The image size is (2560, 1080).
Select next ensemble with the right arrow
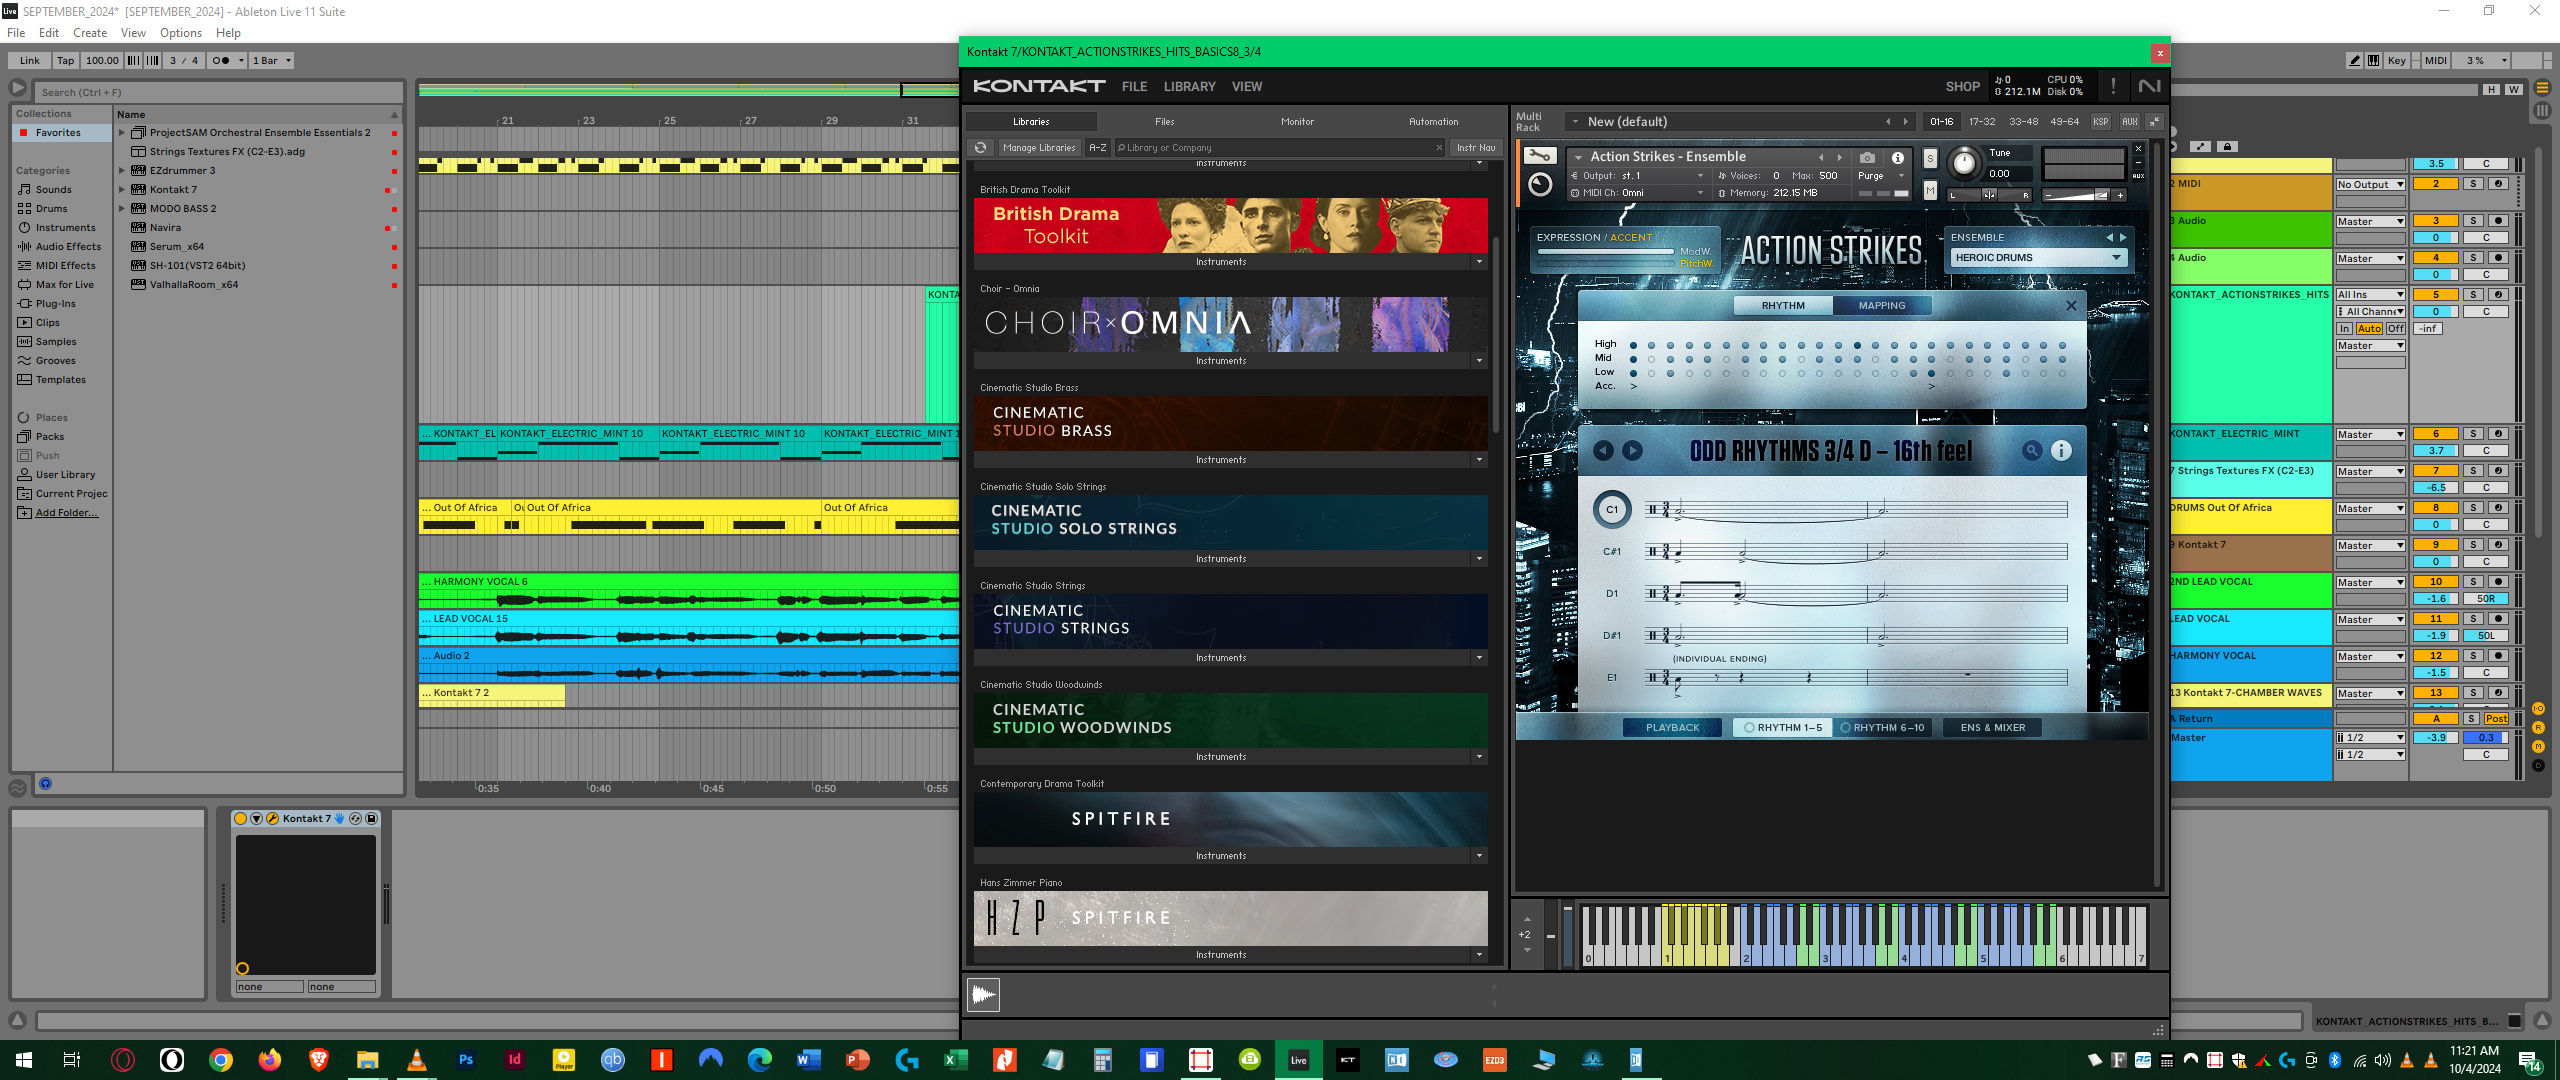[x=2123, y=238]
